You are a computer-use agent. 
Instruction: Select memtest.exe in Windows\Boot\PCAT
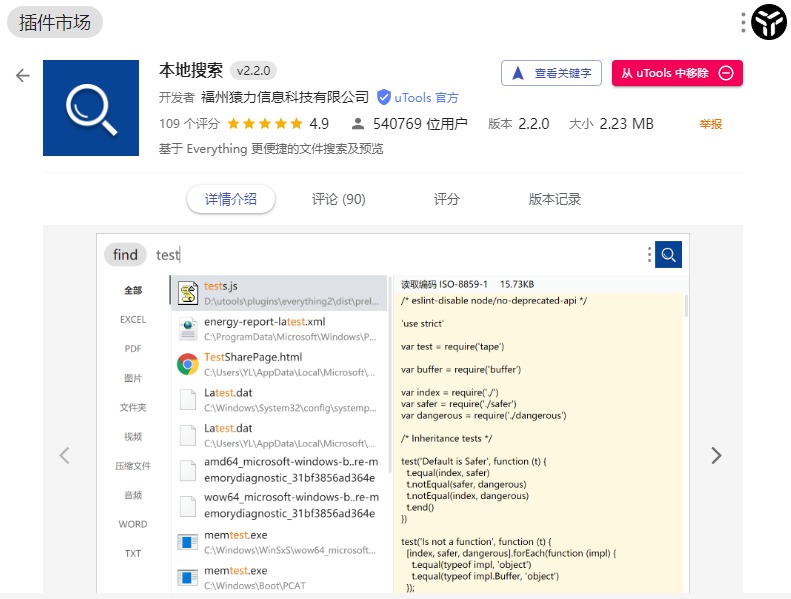[x=279, y=578]
